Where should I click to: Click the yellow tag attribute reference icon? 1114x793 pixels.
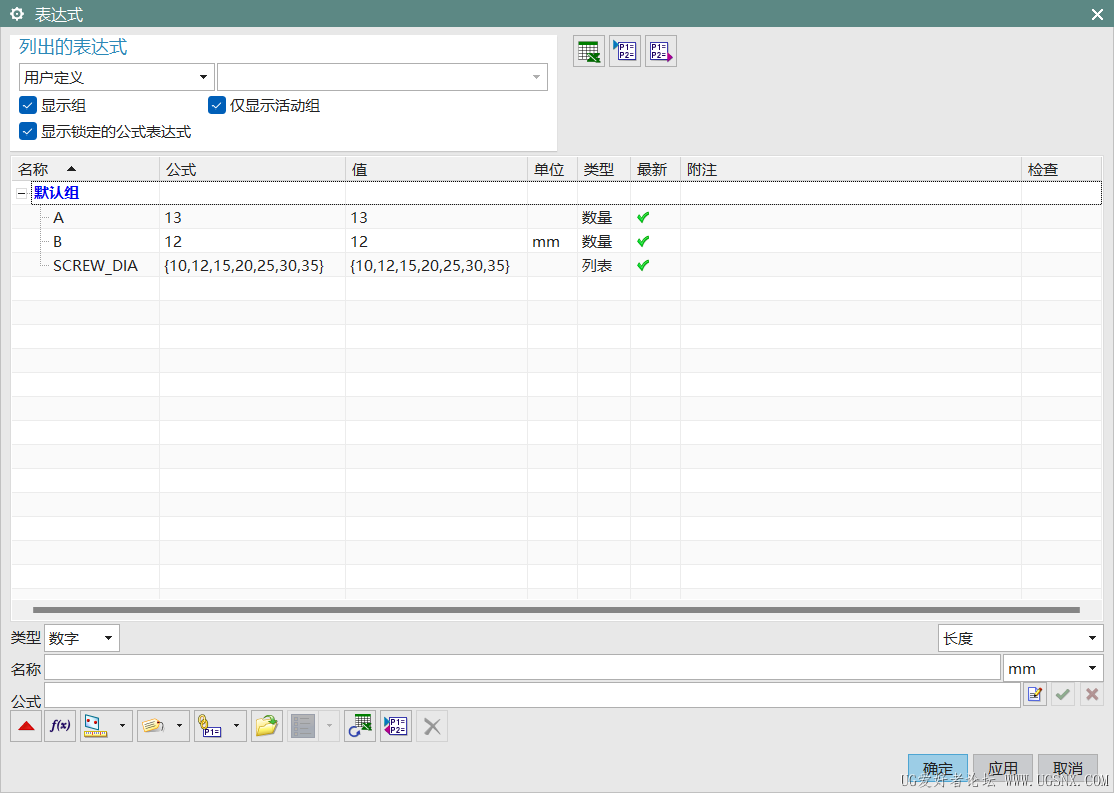click(x=153, y=726)
